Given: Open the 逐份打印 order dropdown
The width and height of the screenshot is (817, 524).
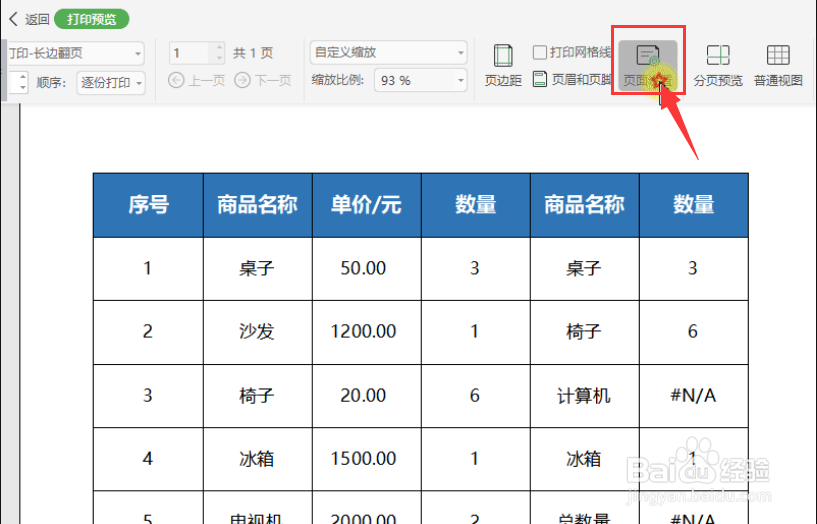Looking at the screenshot, I should click(x=110, y=83).
